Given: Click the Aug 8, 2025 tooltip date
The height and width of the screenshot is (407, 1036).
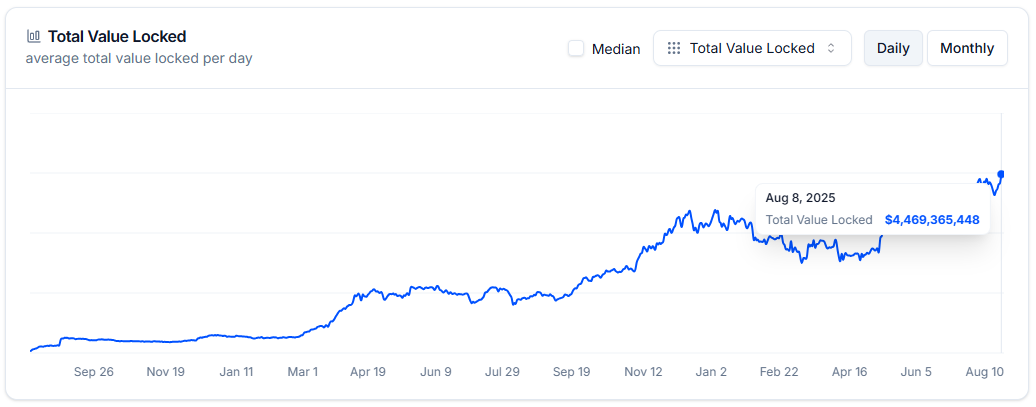Looking at the screenshot, I should (x=800, y=197).
